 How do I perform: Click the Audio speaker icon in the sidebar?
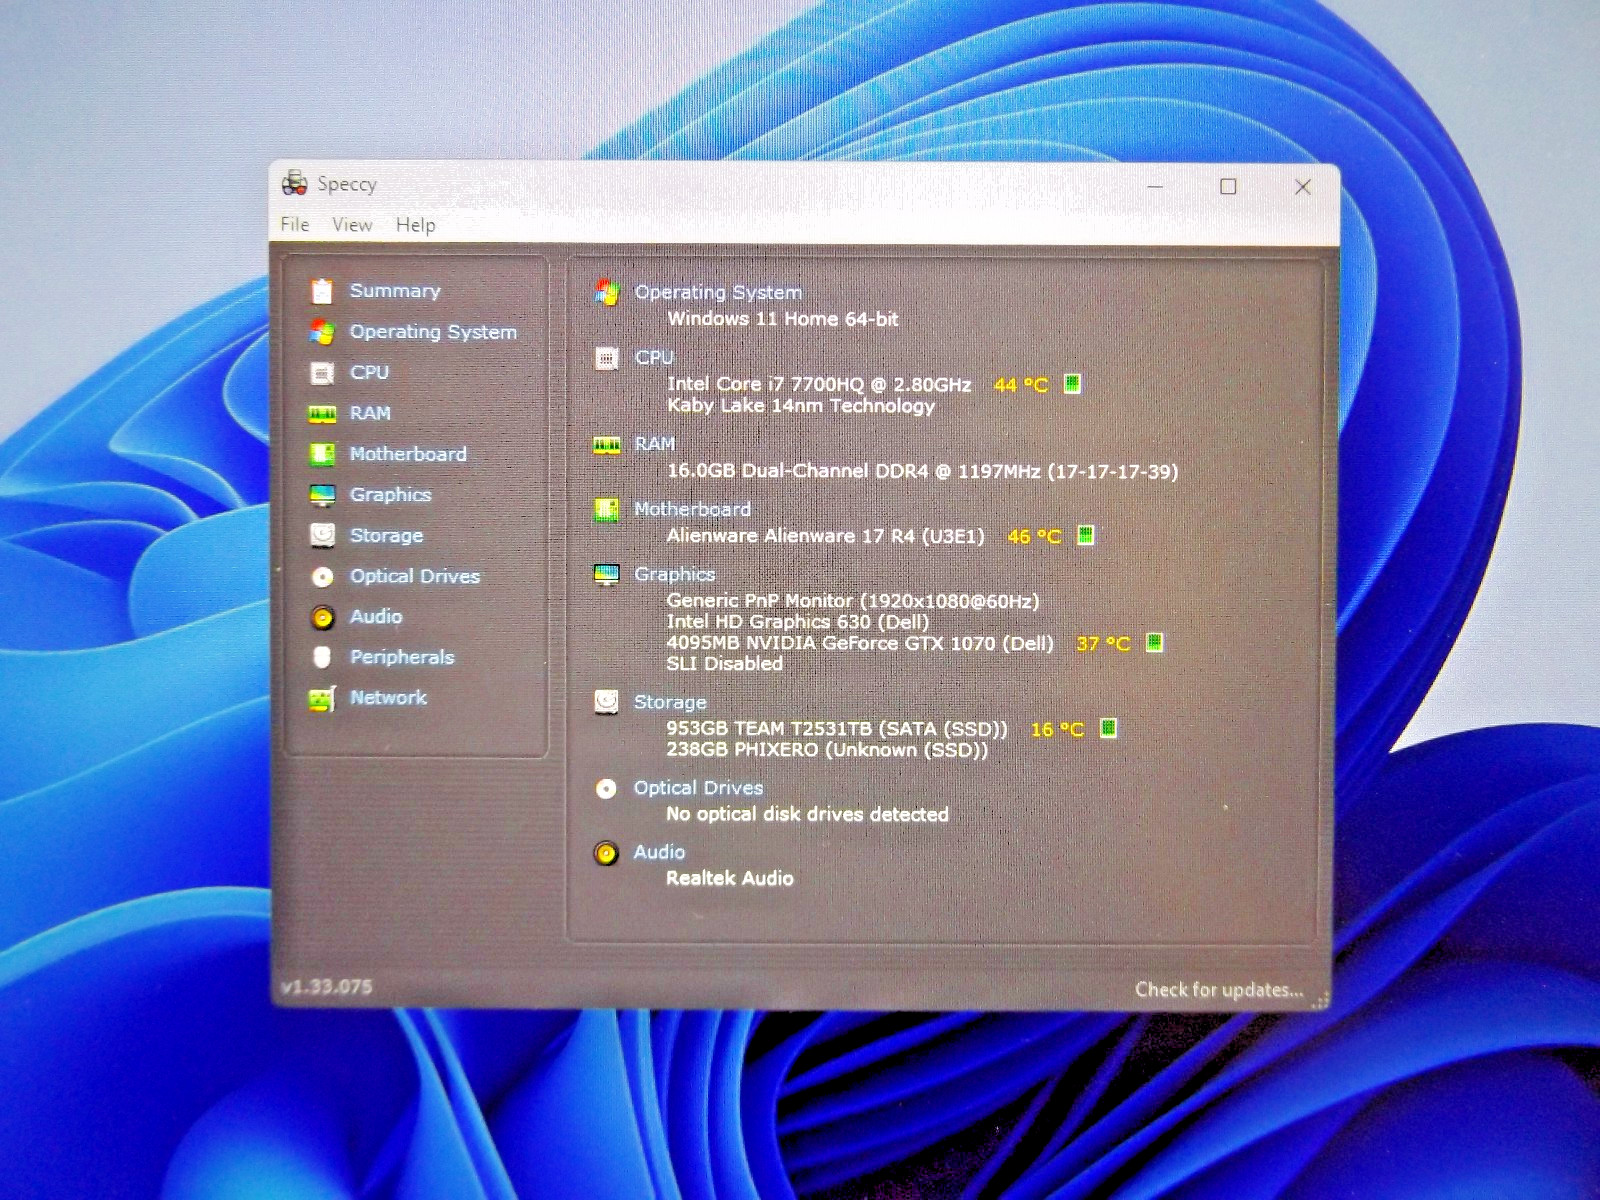[x=322, y=618]
